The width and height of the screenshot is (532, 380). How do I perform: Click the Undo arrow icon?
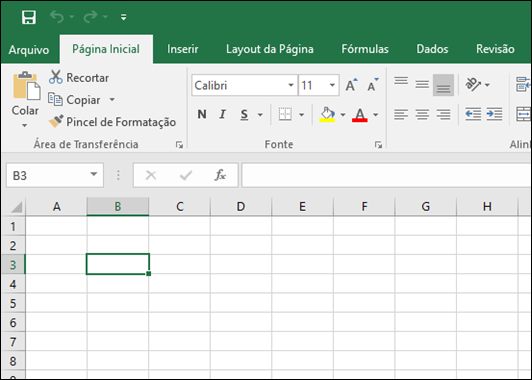pyautogui.click(x=57, y=17)
